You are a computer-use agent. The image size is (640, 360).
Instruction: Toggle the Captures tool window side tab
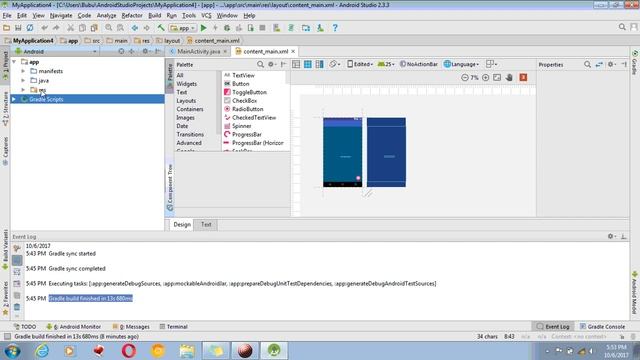point(5,151)
